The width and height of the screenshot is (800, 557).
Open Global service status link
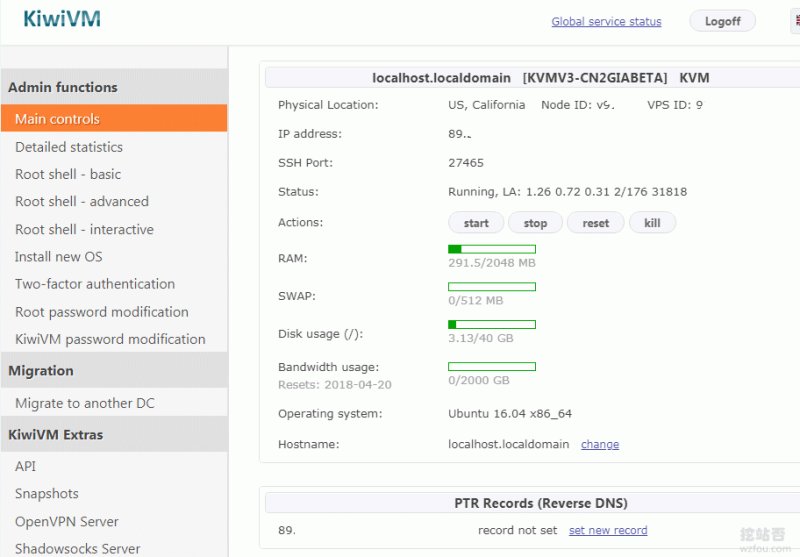[606, 21]
